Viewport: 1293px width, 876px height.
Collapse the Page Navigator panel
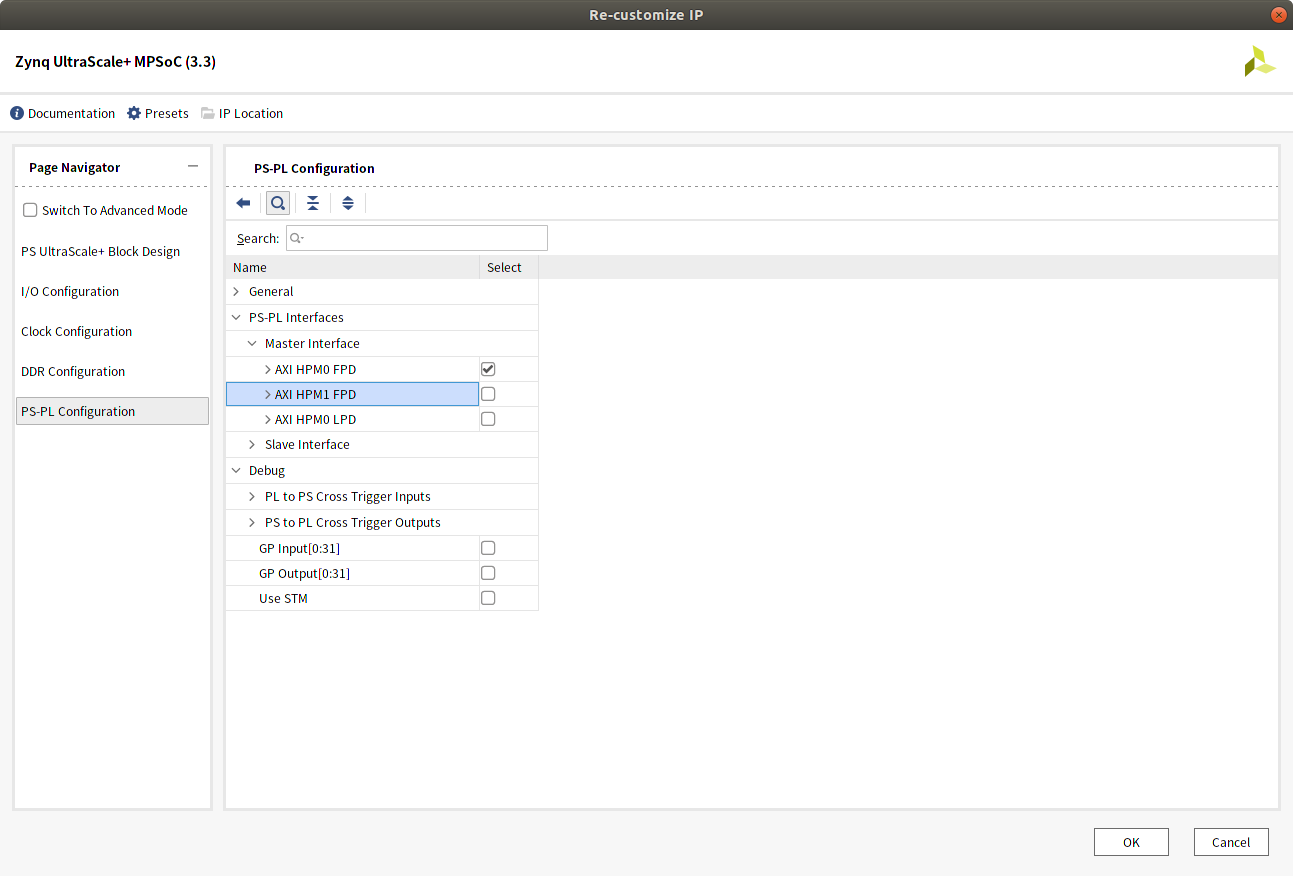point(193,167)
